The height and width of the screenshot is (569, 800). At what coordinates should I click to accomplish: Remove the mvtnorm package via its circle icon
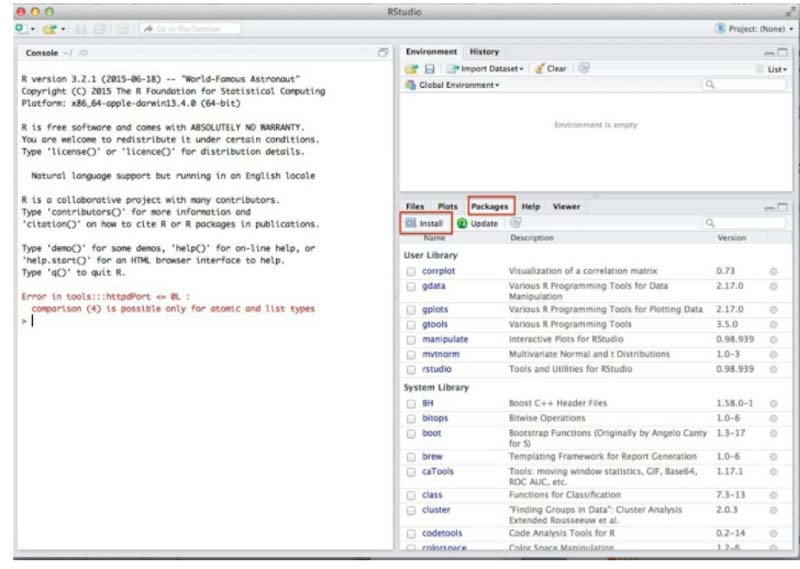click(773, 354)
